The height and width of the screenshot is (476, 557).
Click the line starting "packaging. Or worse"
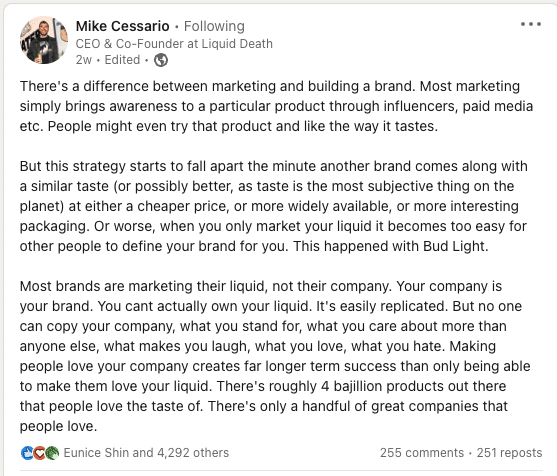273,226
